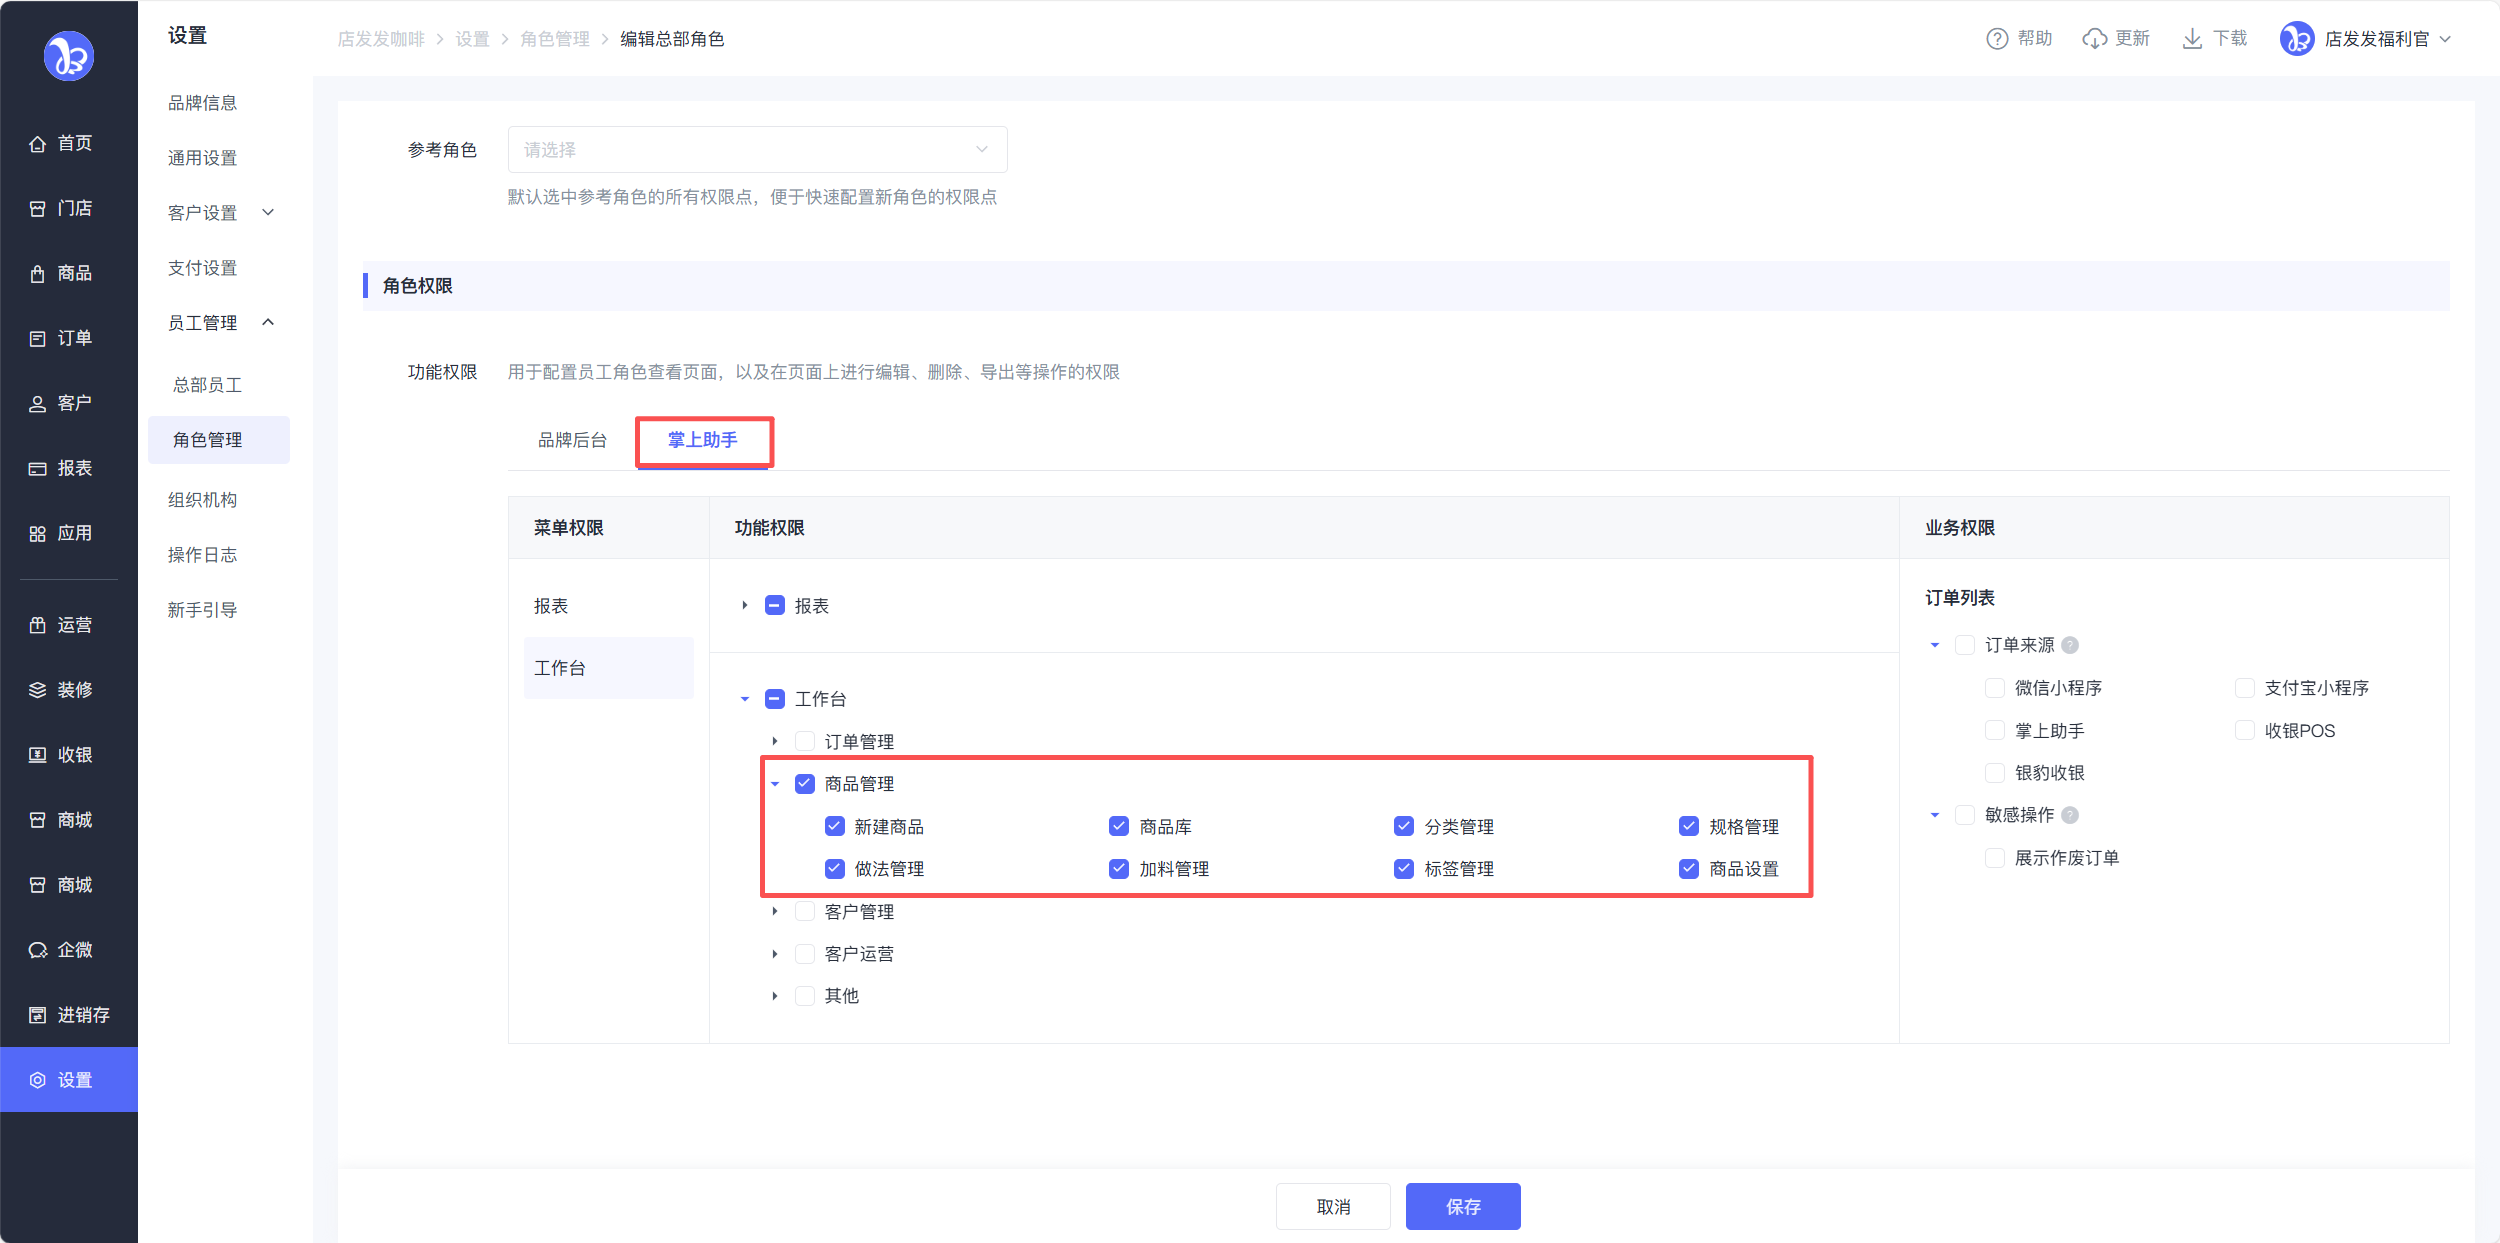Open the 参考角色 dropdown
The height and width of the screenshot is (1243, 2500).
pyautogui.click(x=757, y=150)
